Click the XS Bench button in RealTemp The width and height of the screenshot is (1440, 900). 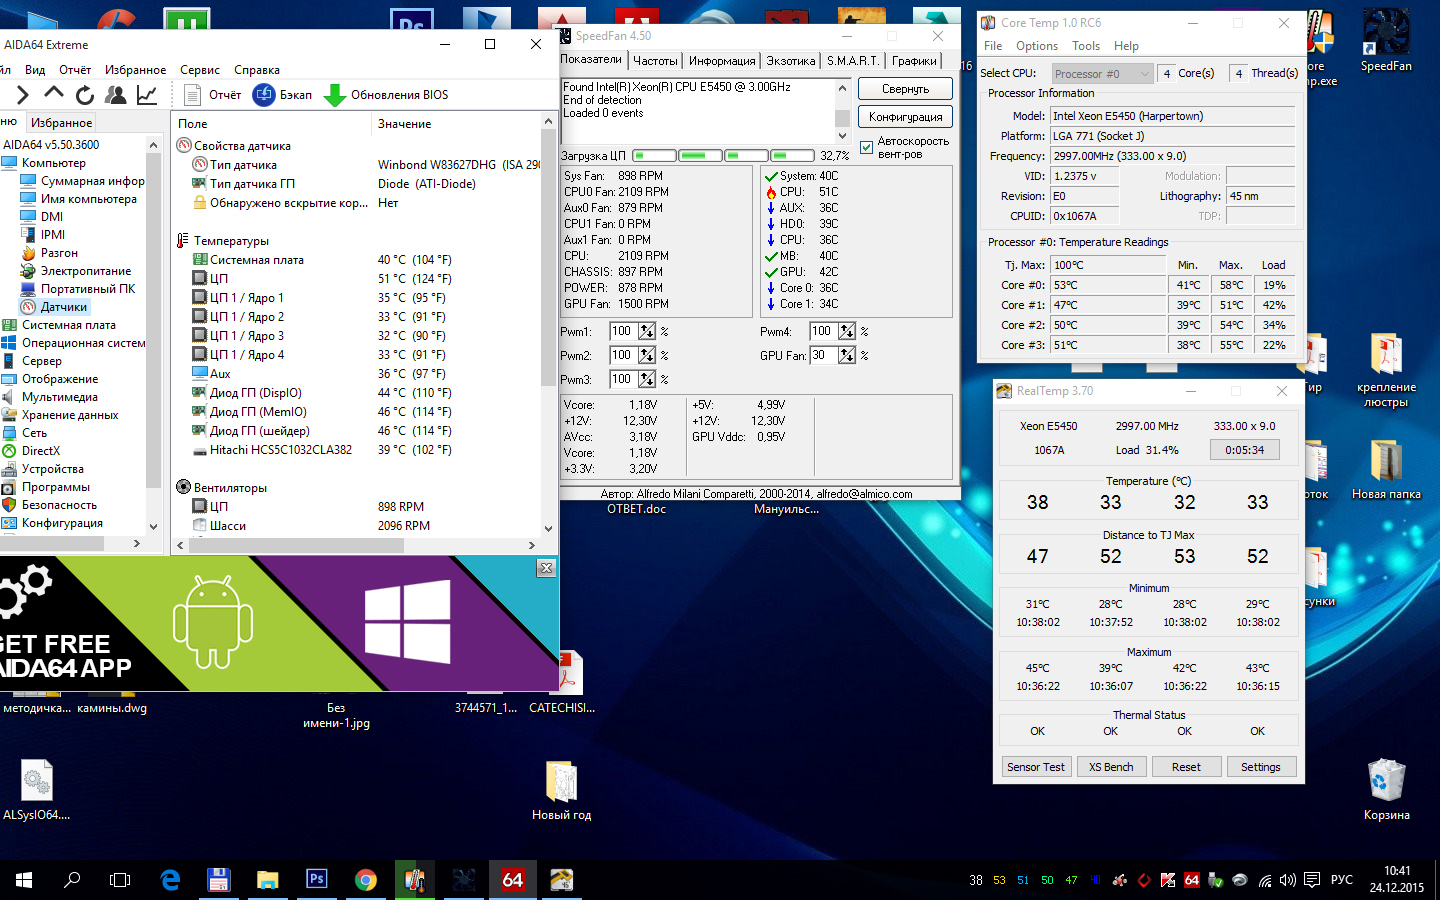1111,767
